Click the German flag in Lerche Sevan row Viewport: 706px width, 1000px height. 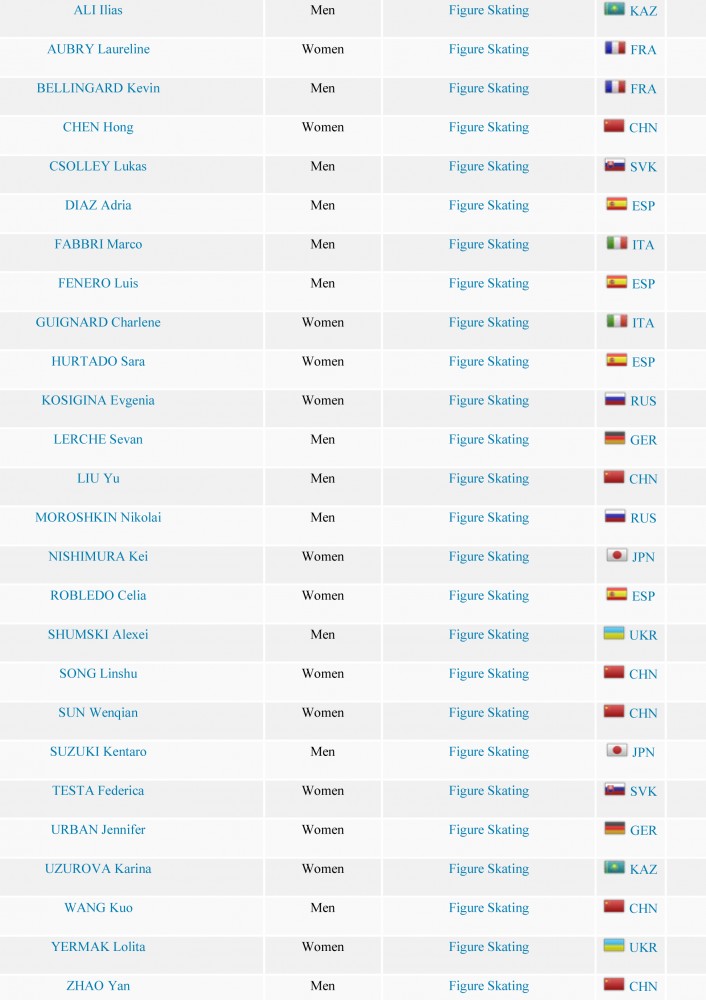(x=615, y=438)
